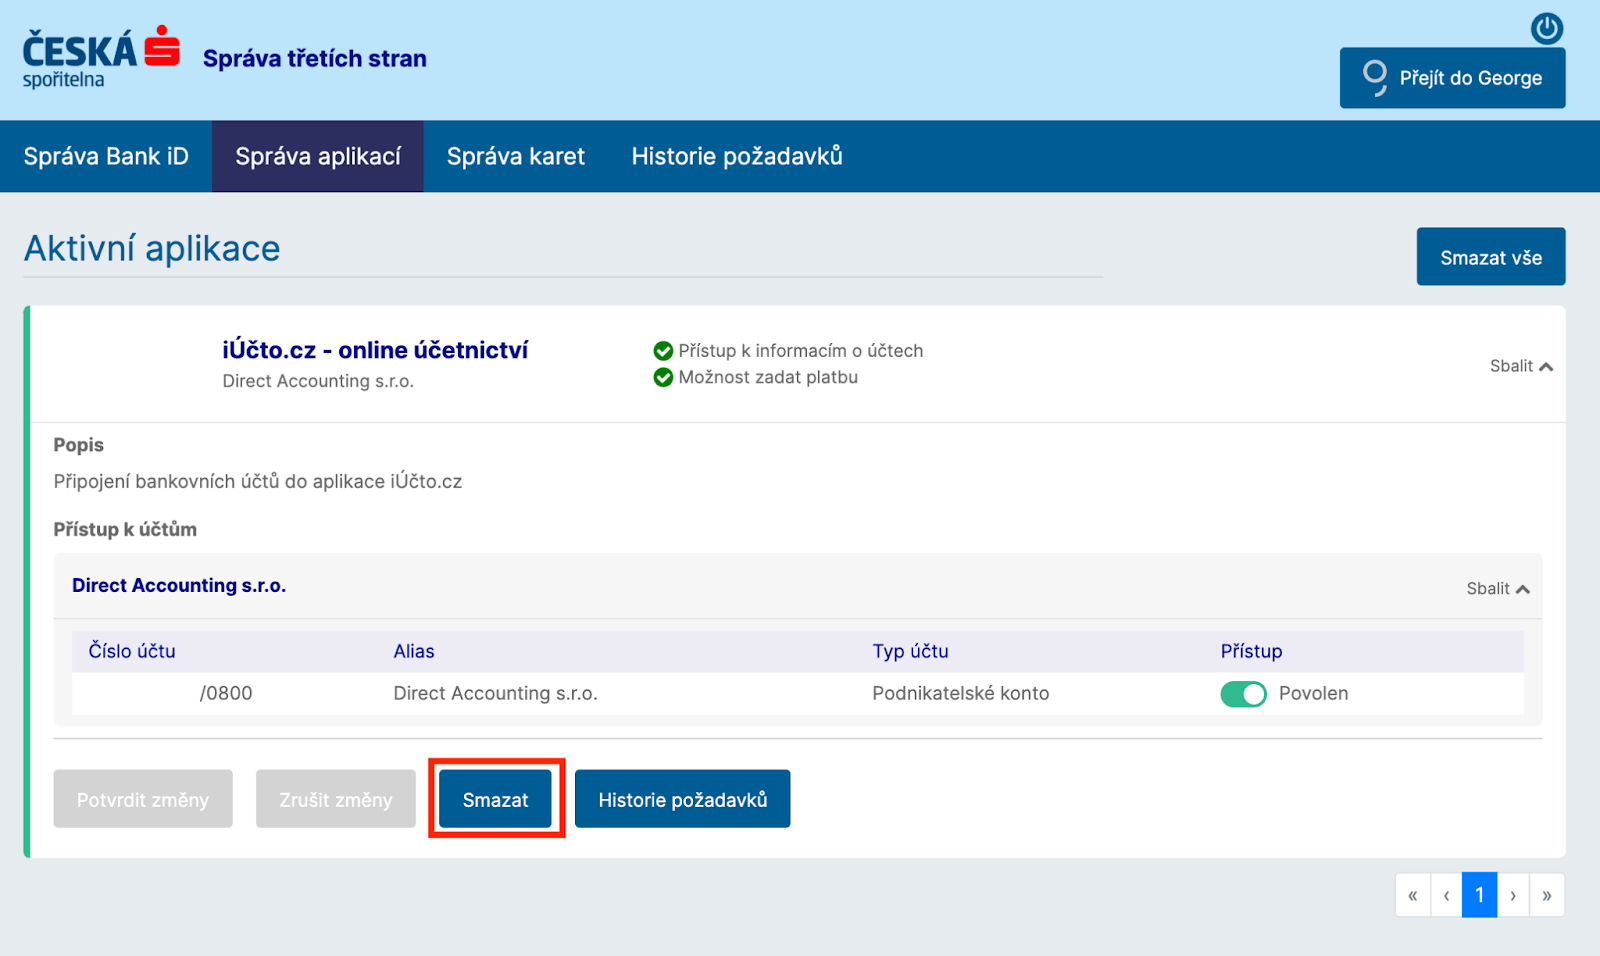Switch to the Správa karet tab

516,156
